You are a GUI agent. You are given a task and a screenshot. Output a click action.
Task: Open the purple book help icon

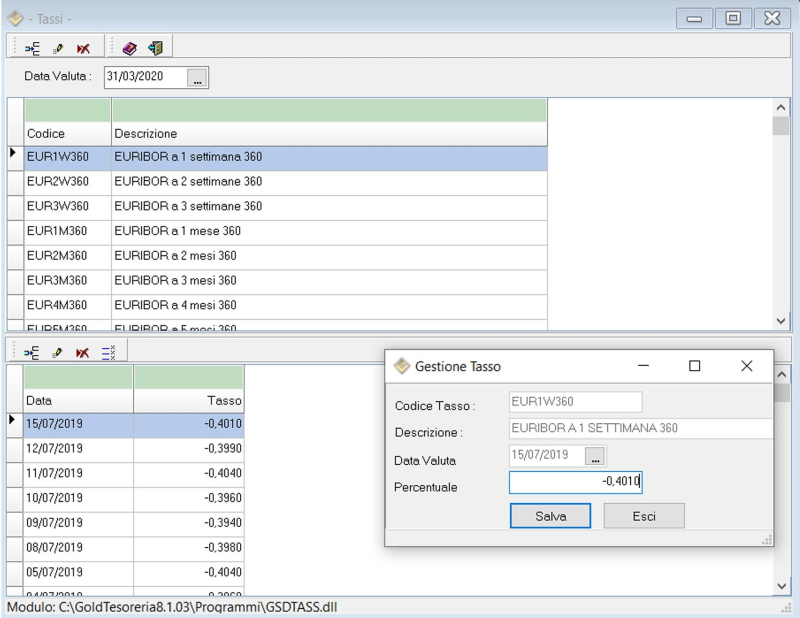pos(130,48)
